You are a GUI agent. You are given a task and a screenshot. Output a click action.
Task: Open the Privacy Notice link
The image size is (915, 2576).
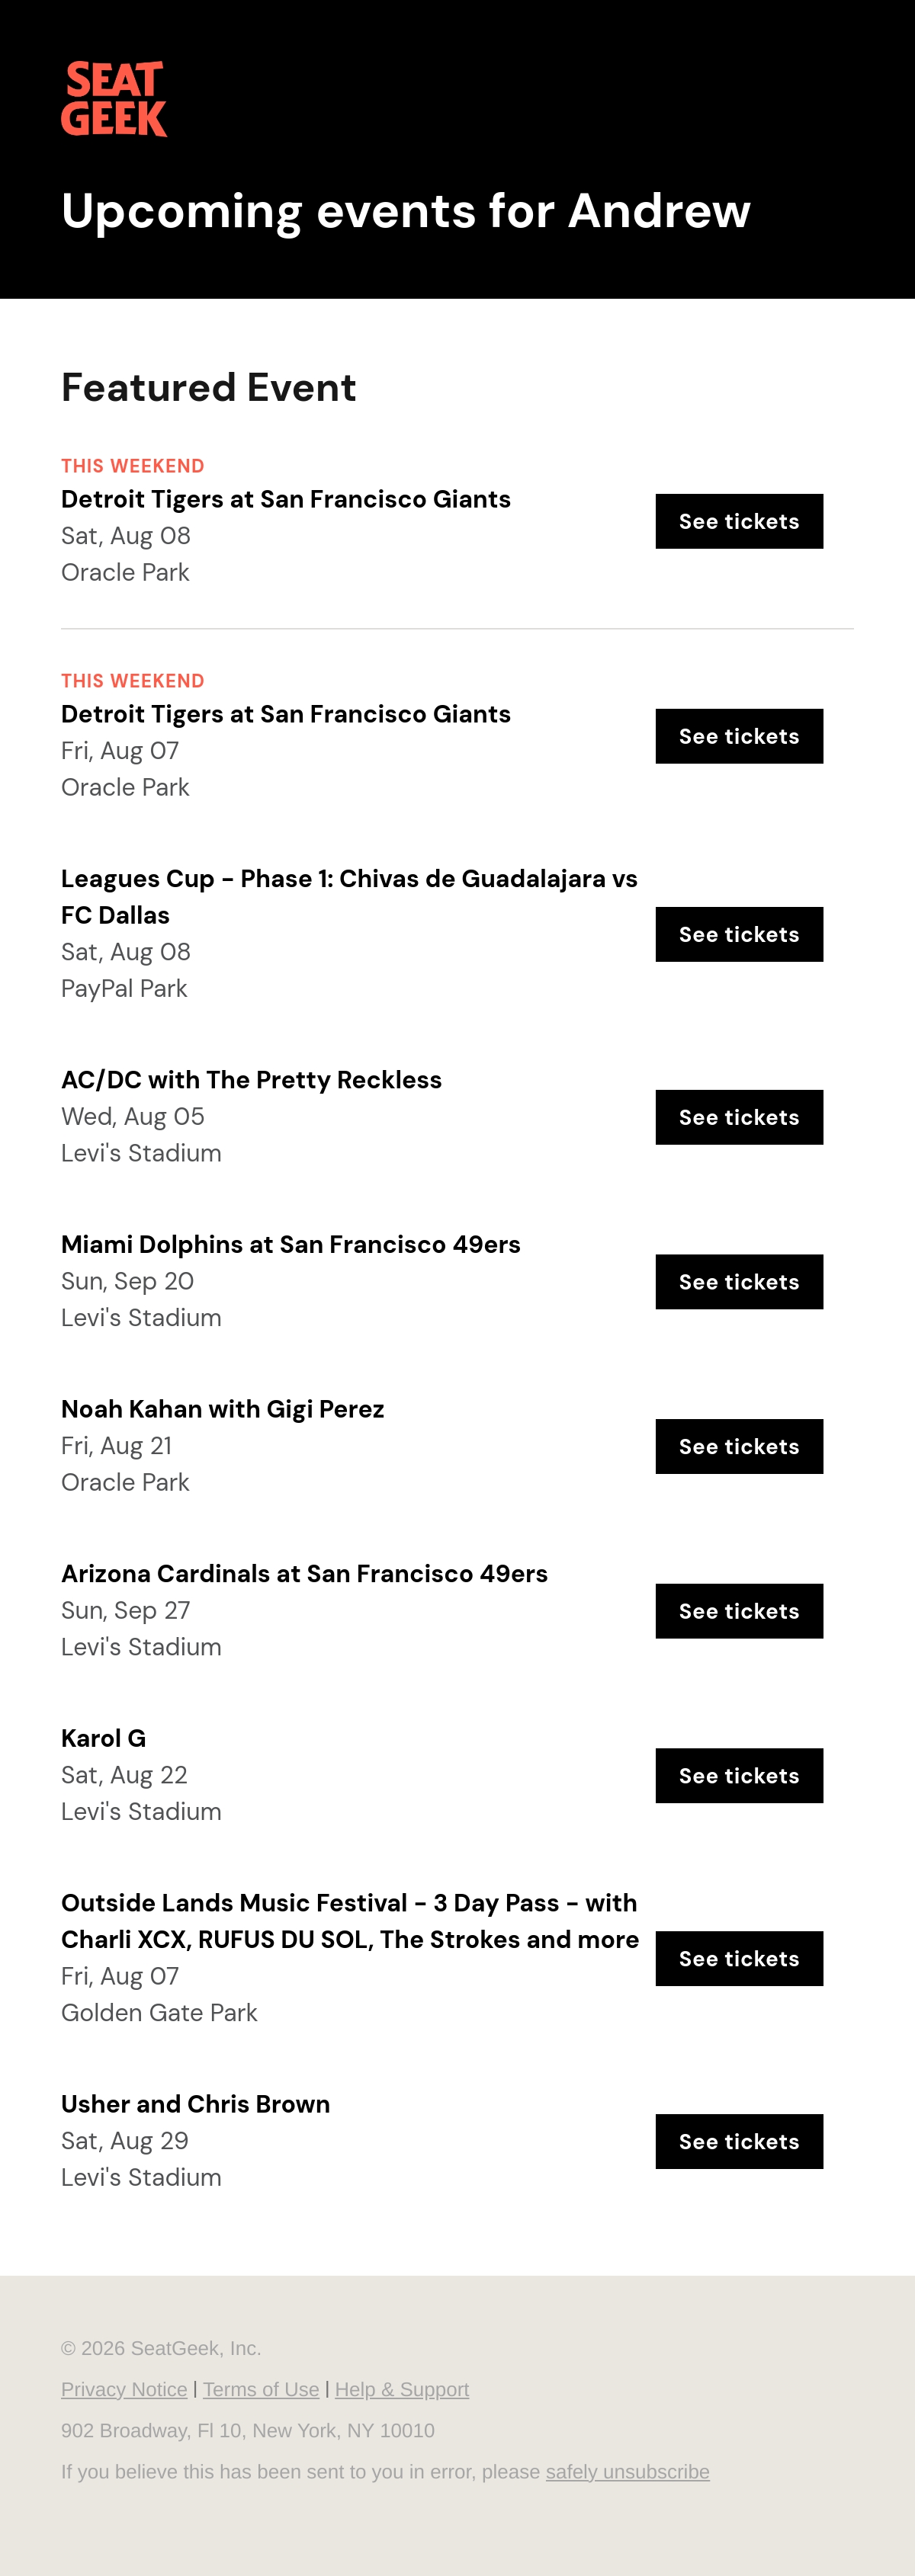pyautogui.click(x=124, y=2389)
